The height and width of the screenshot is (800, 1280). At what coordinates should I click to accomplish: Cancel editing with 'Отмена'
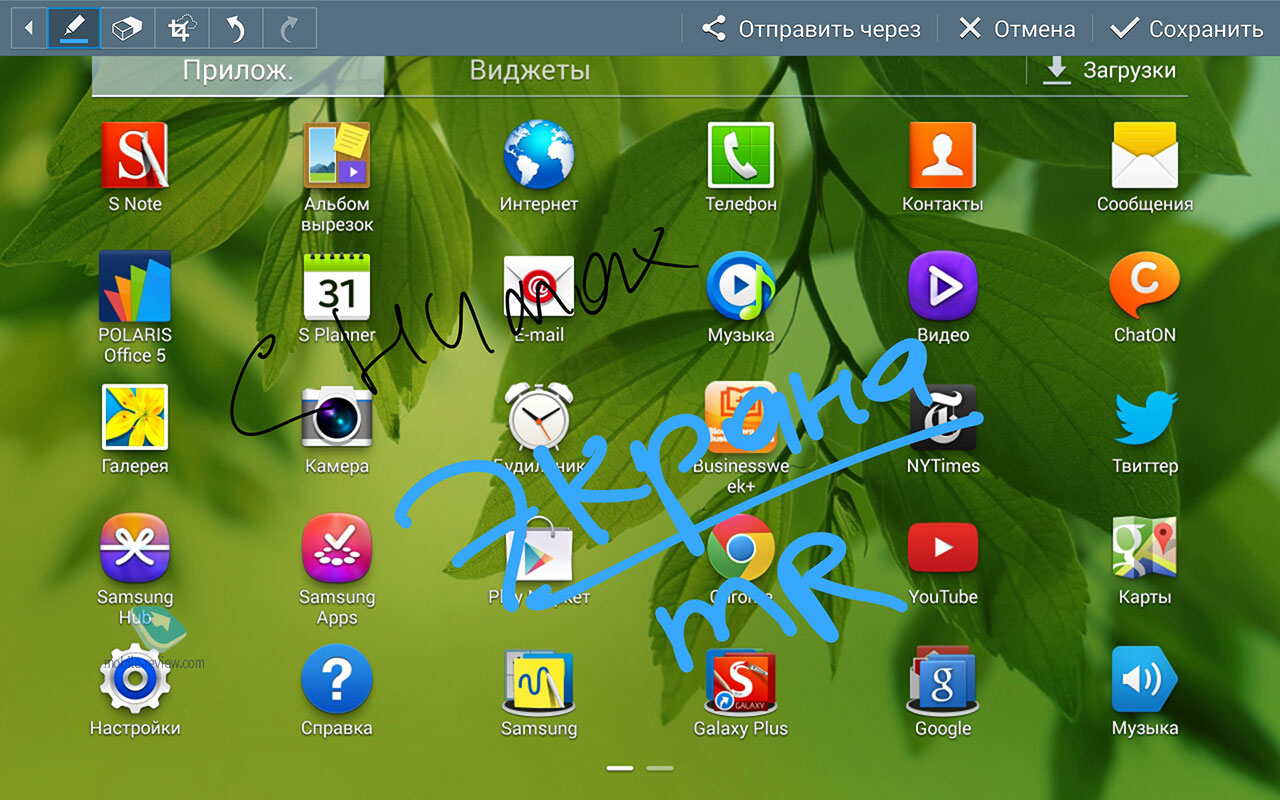coord(1016,29)
